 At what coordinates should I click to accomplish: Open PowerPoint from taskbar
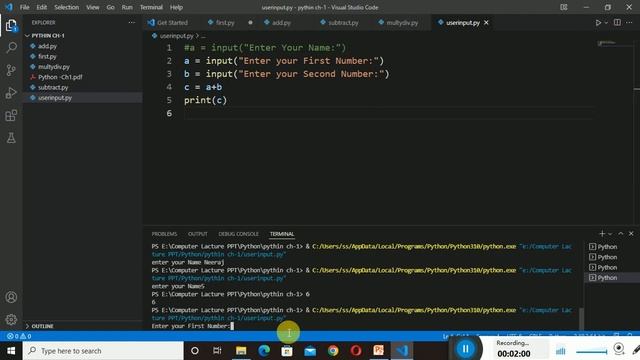pos(379,351)
